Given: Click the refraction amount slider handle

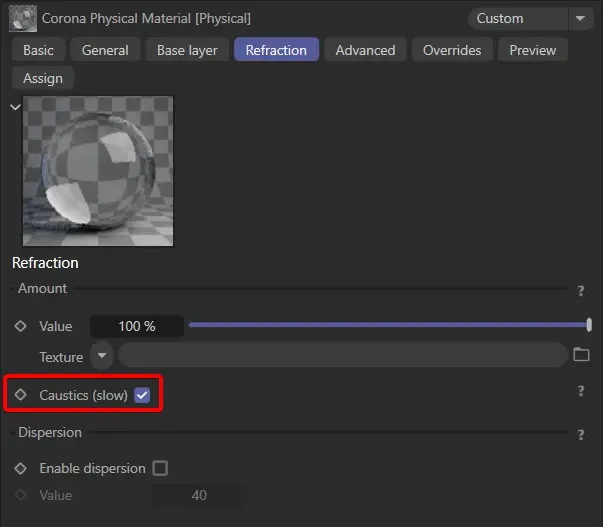Looking at the screenshot, I should pos(589,325).
